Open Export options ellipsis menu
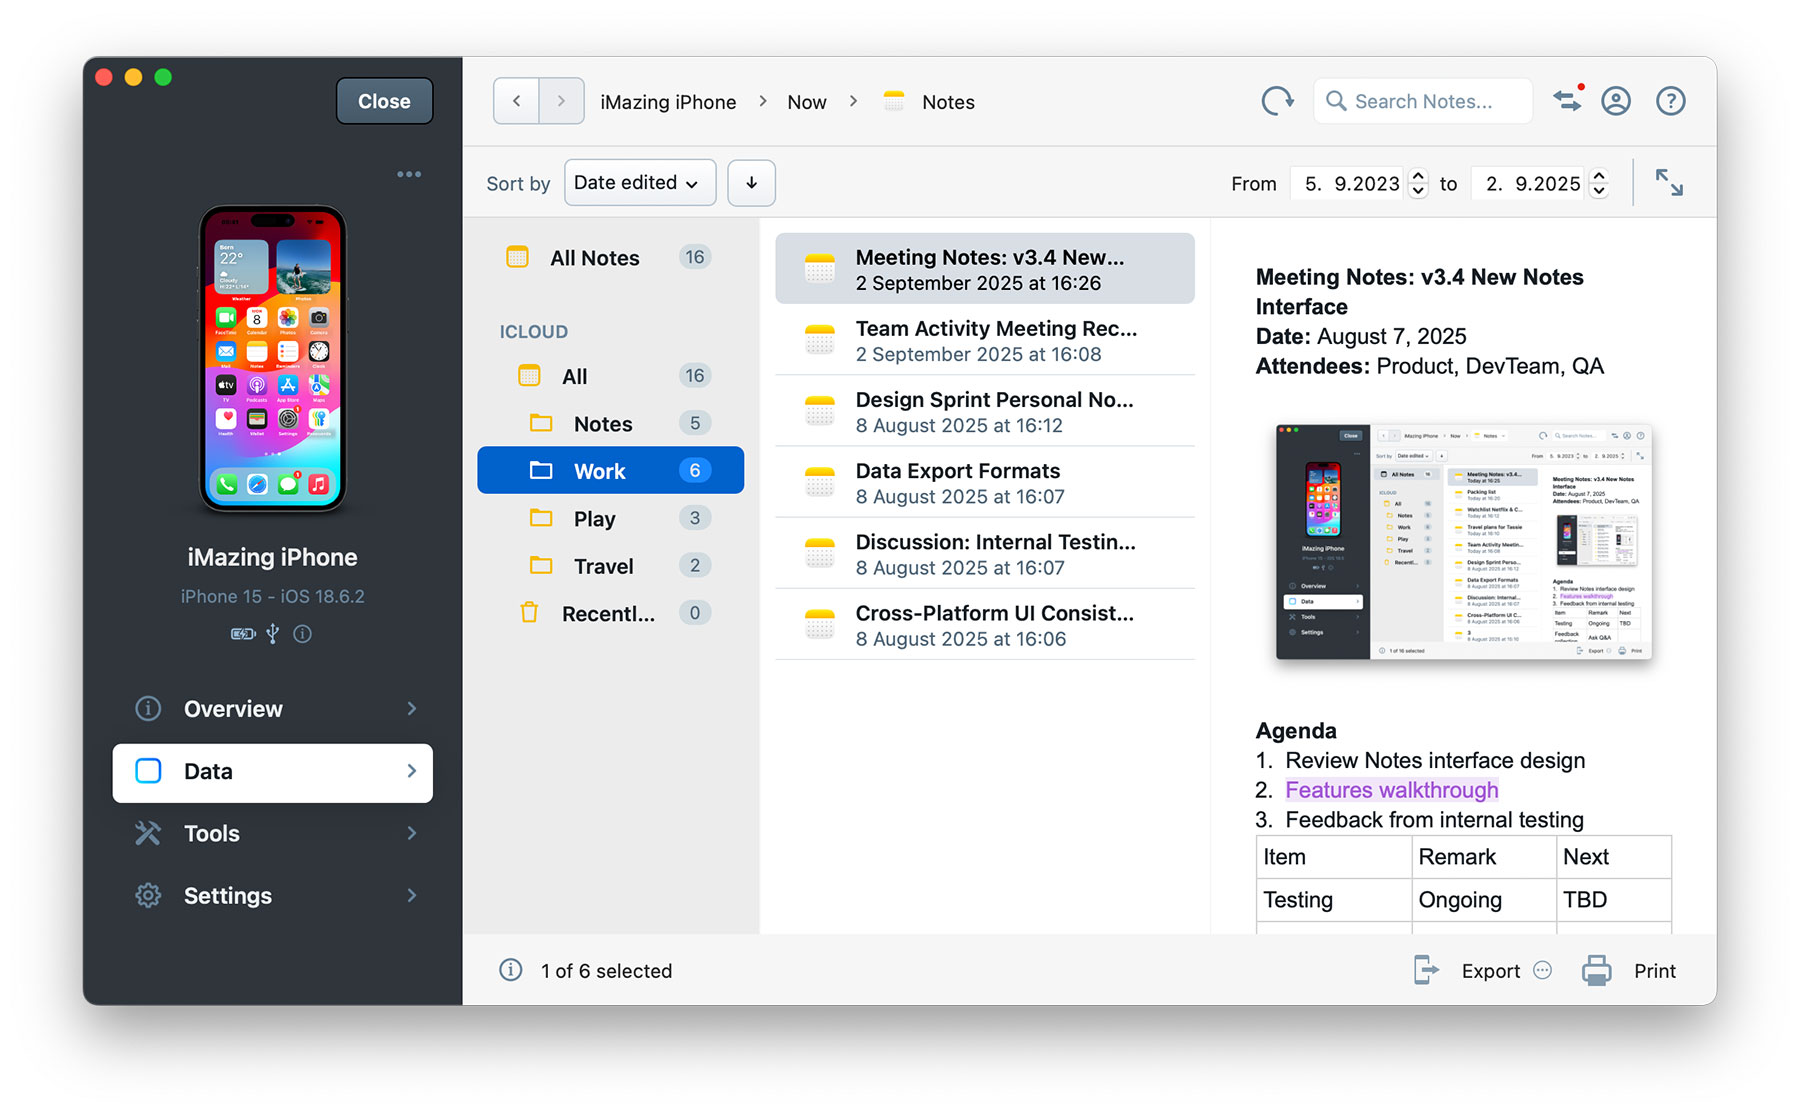The image size is (1800, 1115). 1543,971
